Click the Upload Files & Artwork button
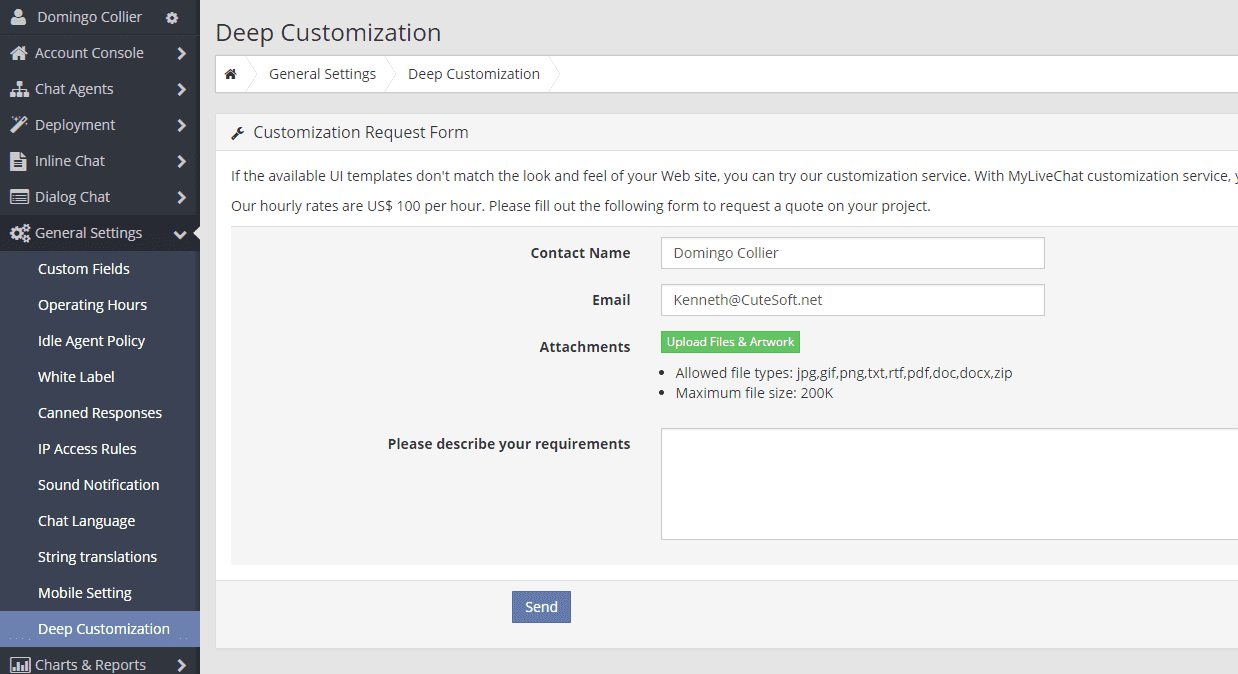Image resolution: width=1238 pixels, height=674 pixels. tap(730, 341)
